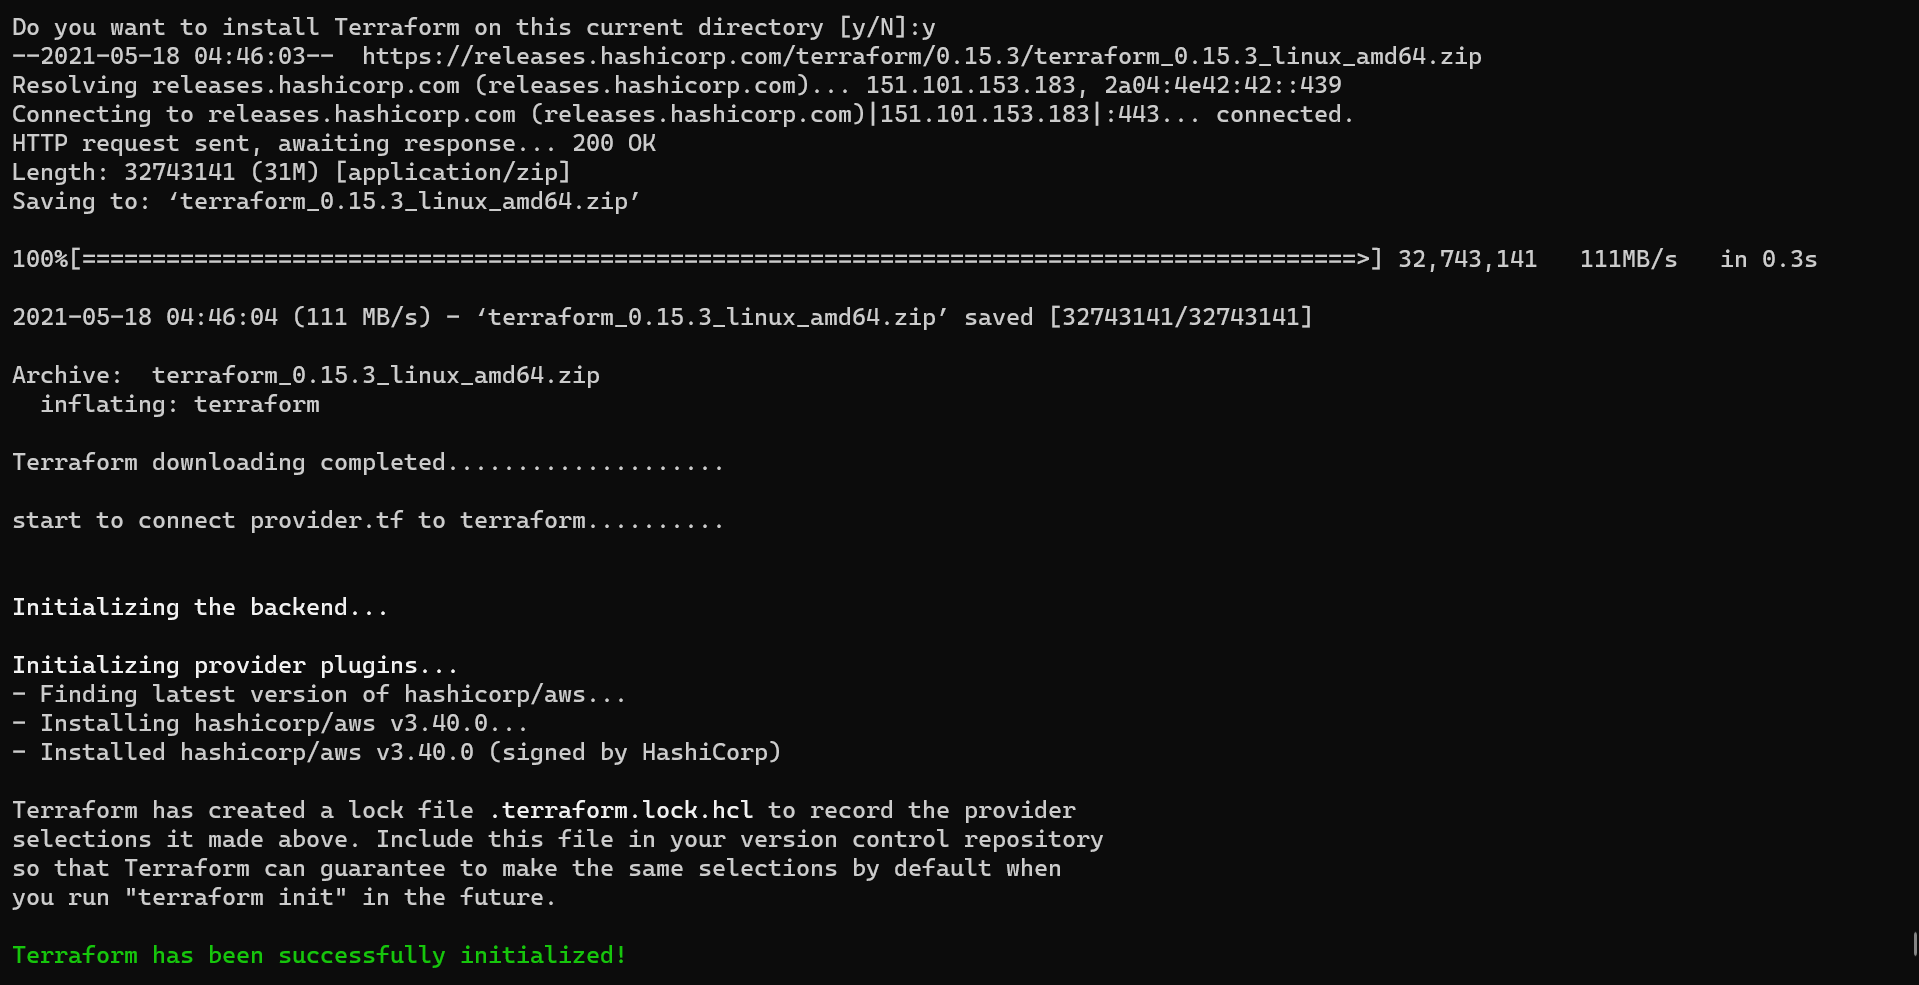This screenshot has width=1919, height=985.
Task: Click 'Finding latest version of hashicorp/aws' line
Action: [x=319, y=694]
